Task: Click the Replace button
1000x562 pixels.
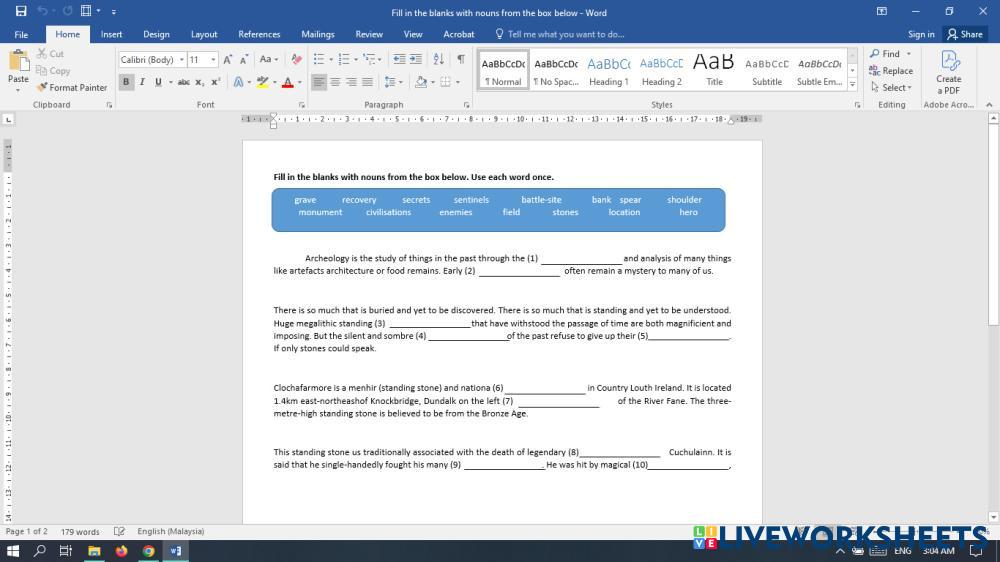Action: [x=891, y=71]
